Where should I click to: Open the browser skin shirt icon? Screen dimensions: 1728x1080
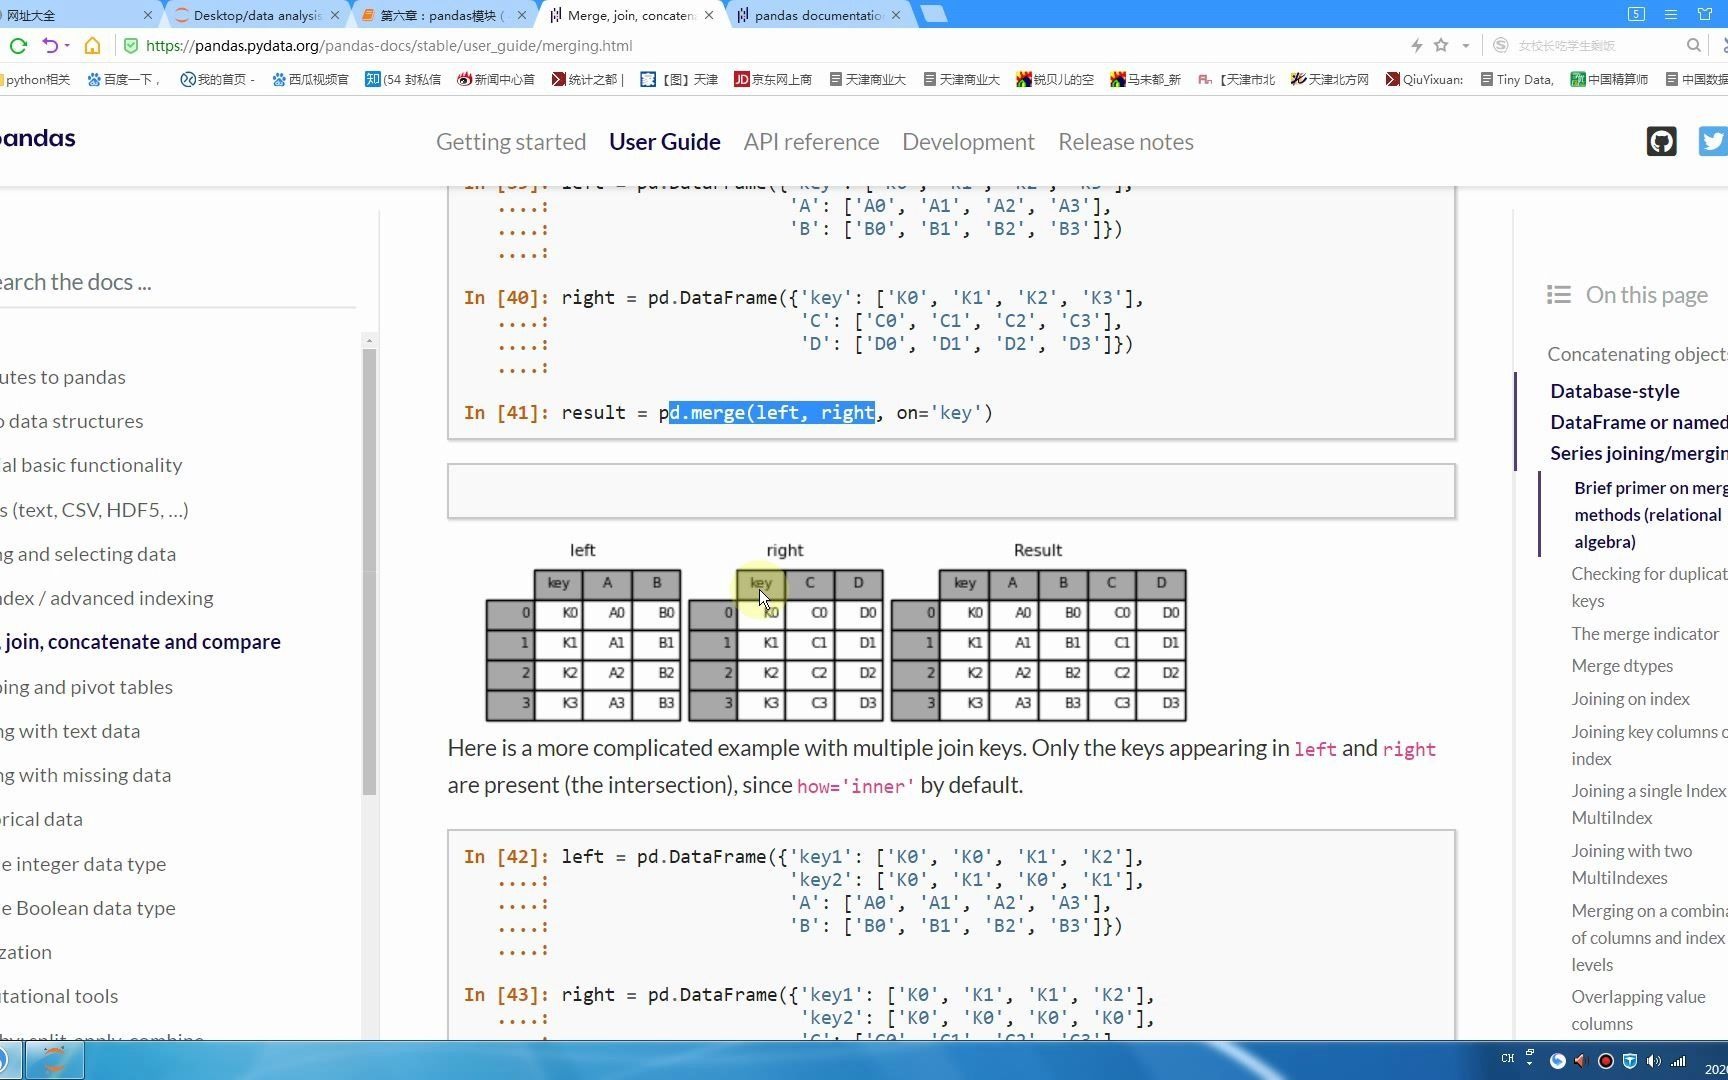tap(1705, 14)
